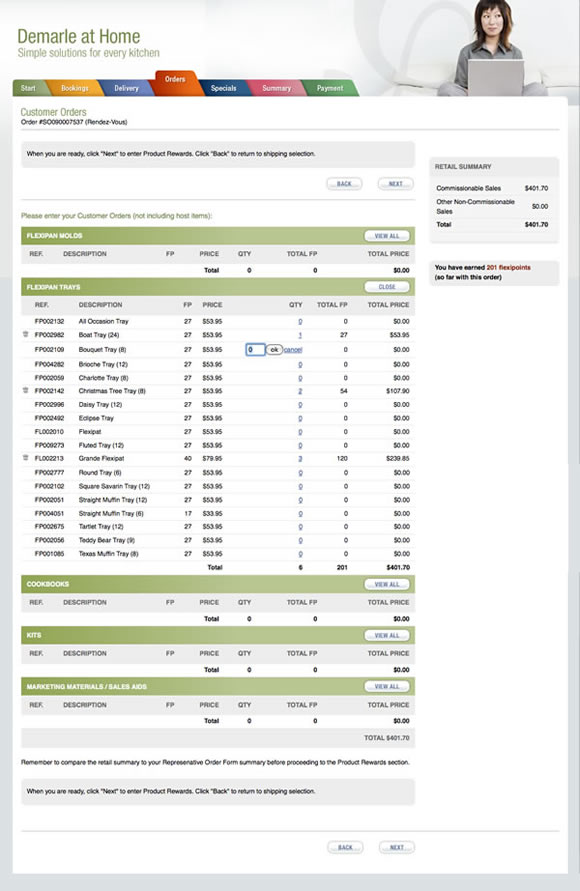Image resolution: width=580 pixels, height=891 pixels.
Task: Open the Start tab
Action: click(x=28, y=88)
